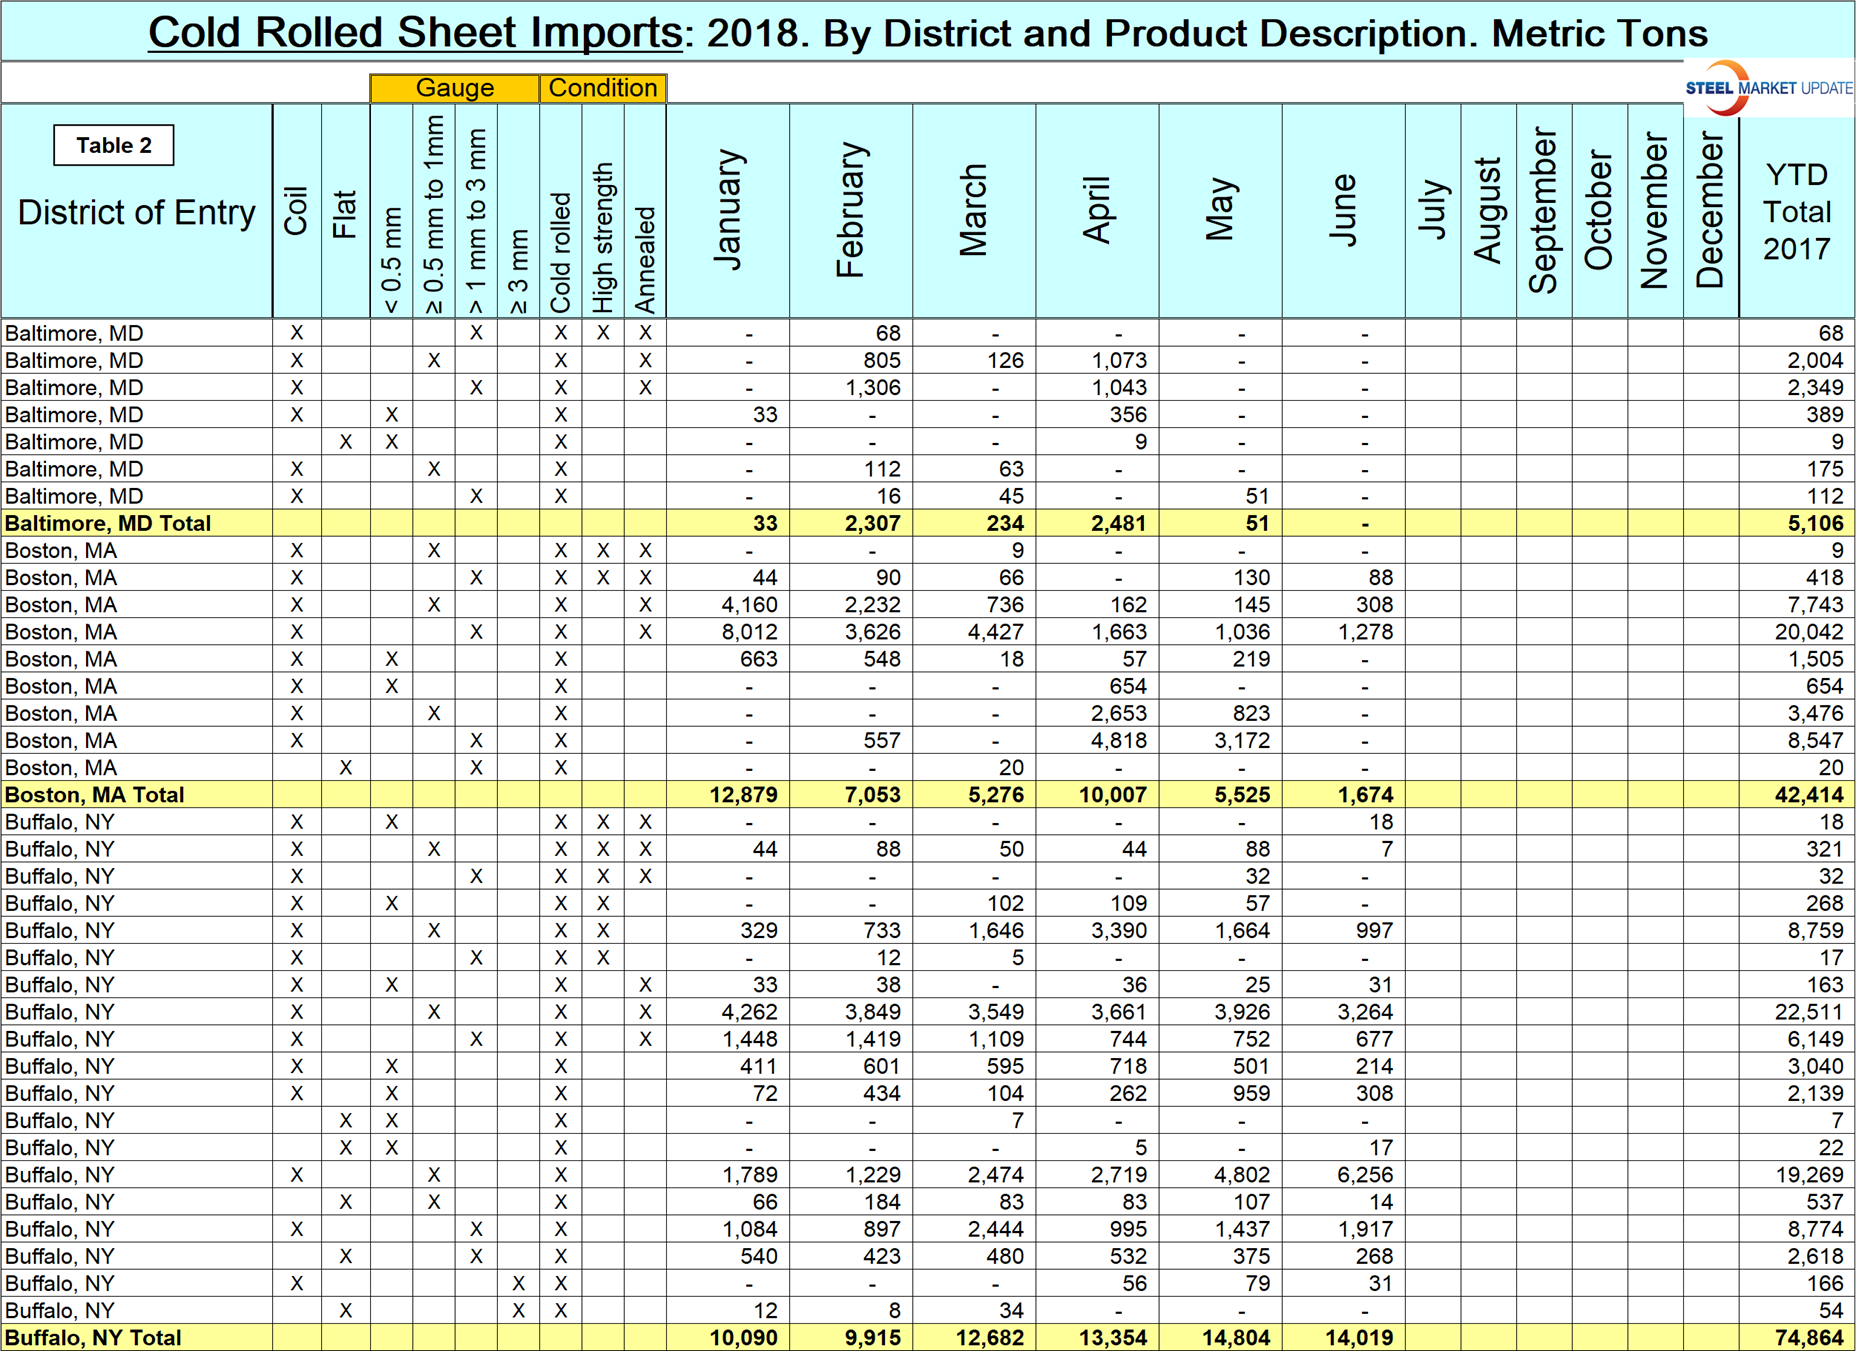The image size is (1856, 1351).
Task: Click the Coil column header
Action: point(297,211)
